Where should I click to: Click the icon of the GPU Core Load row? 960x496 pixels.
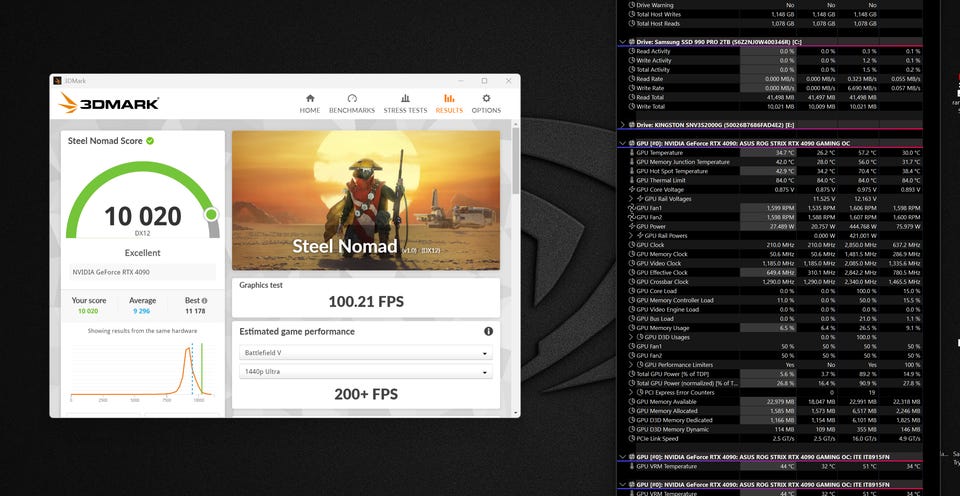click(632, 291)
